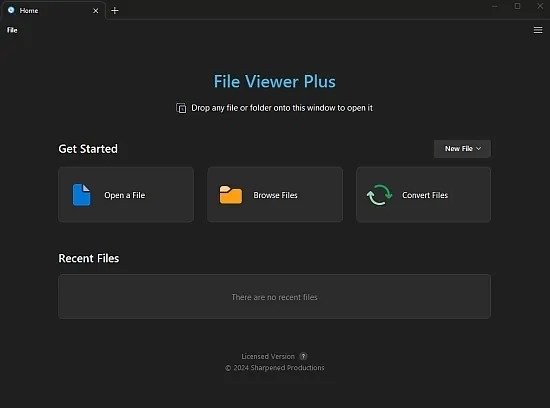The height and width of the screenshot is (408, 550).
Task: Click the Licensed Version text
Action: point(268,356)
